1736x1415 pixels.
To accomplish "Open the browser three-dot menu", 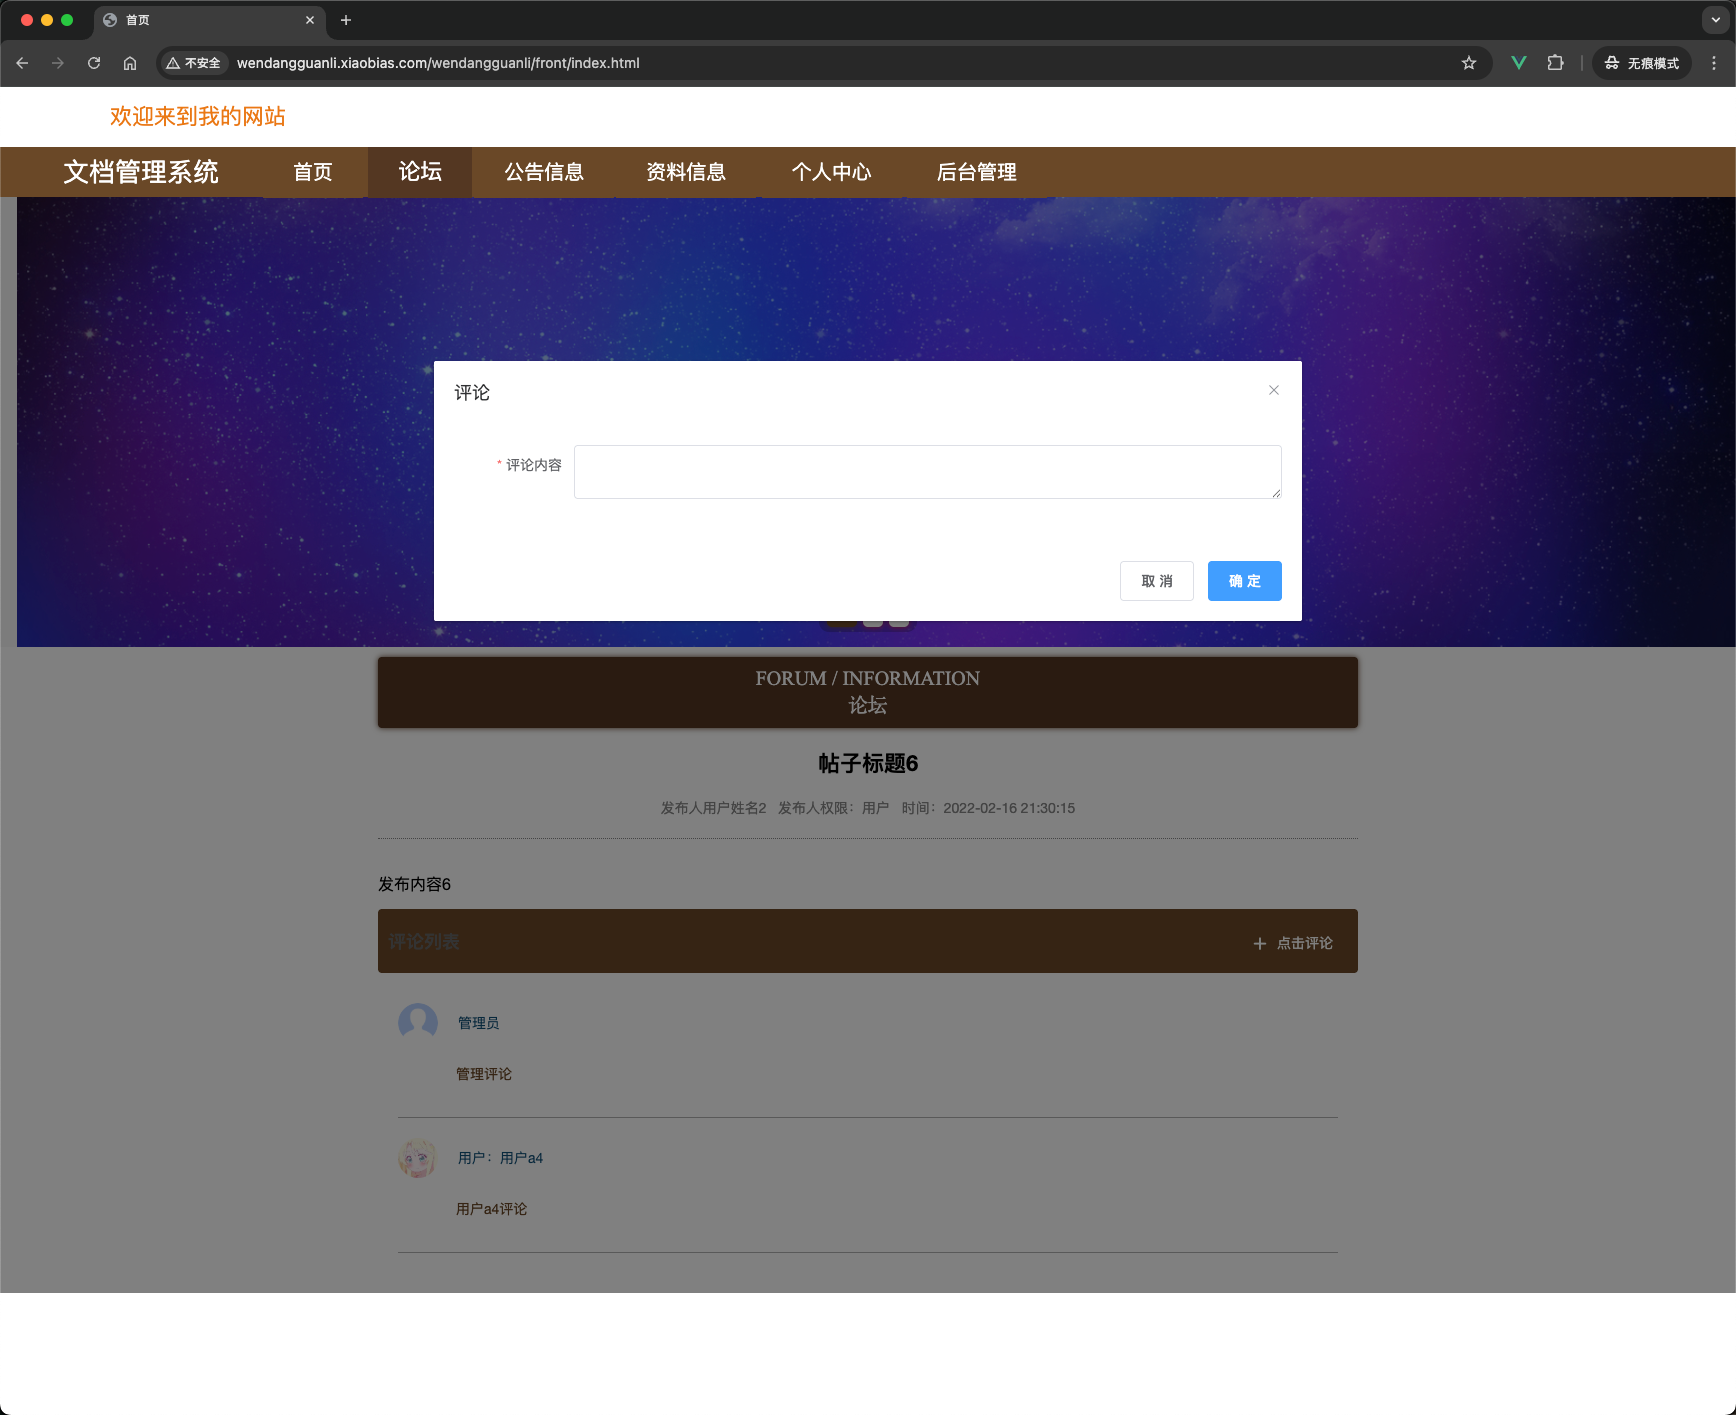I will click(x=1714, y=63).
